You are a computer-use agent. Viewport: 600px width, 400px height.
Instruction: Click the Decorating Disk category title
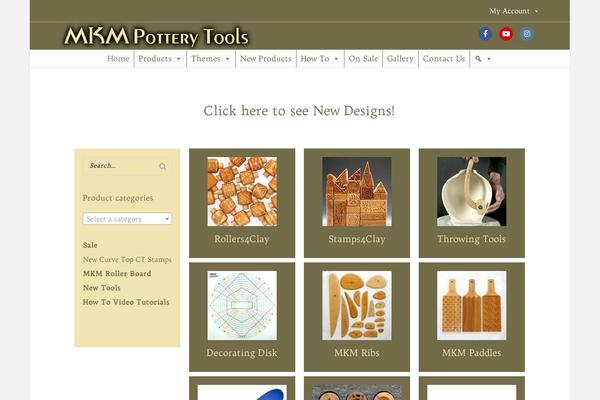tap(242, 353)
